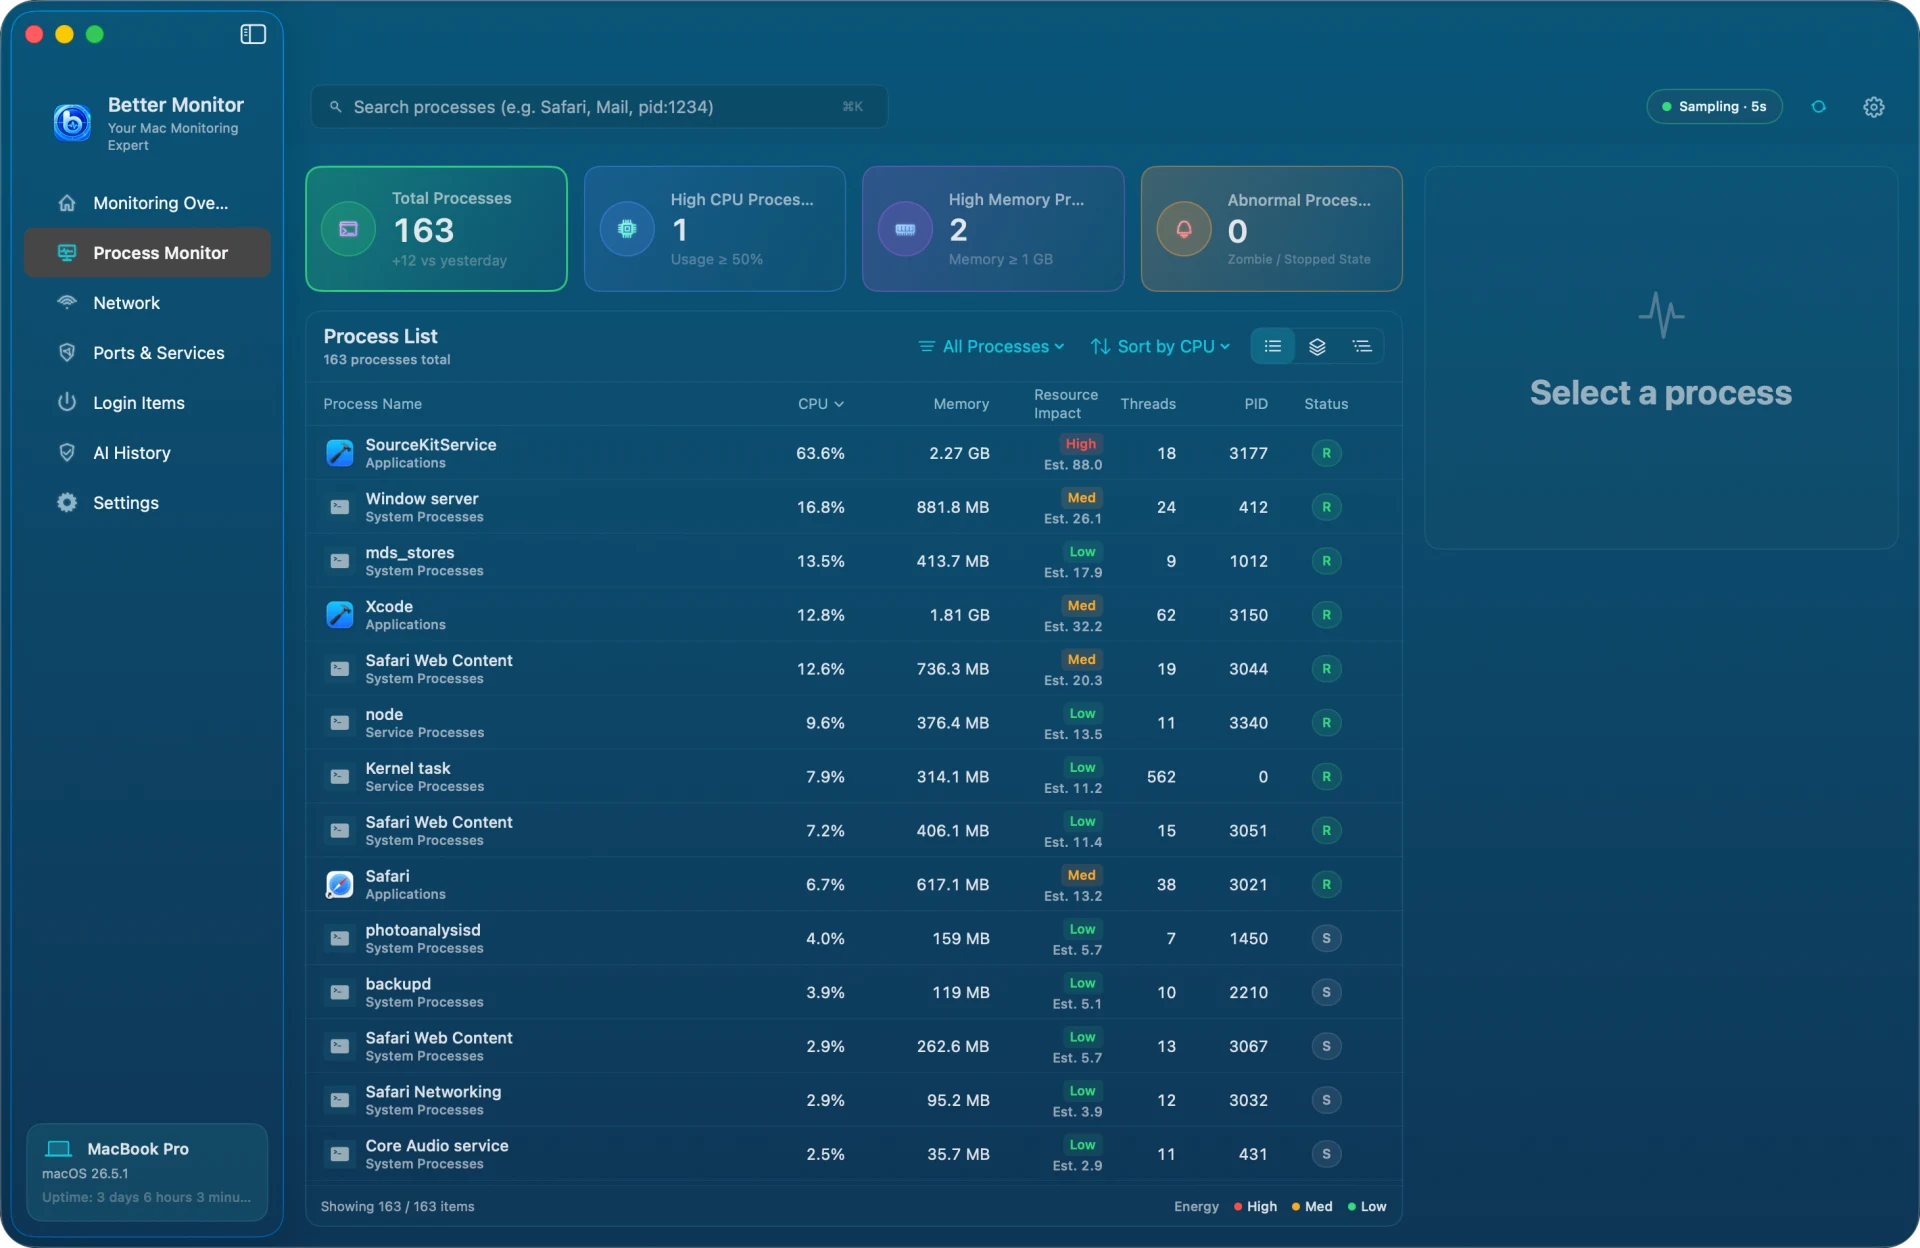Click the sleeping status badge for photoanalysisd

coord(1326,939)
